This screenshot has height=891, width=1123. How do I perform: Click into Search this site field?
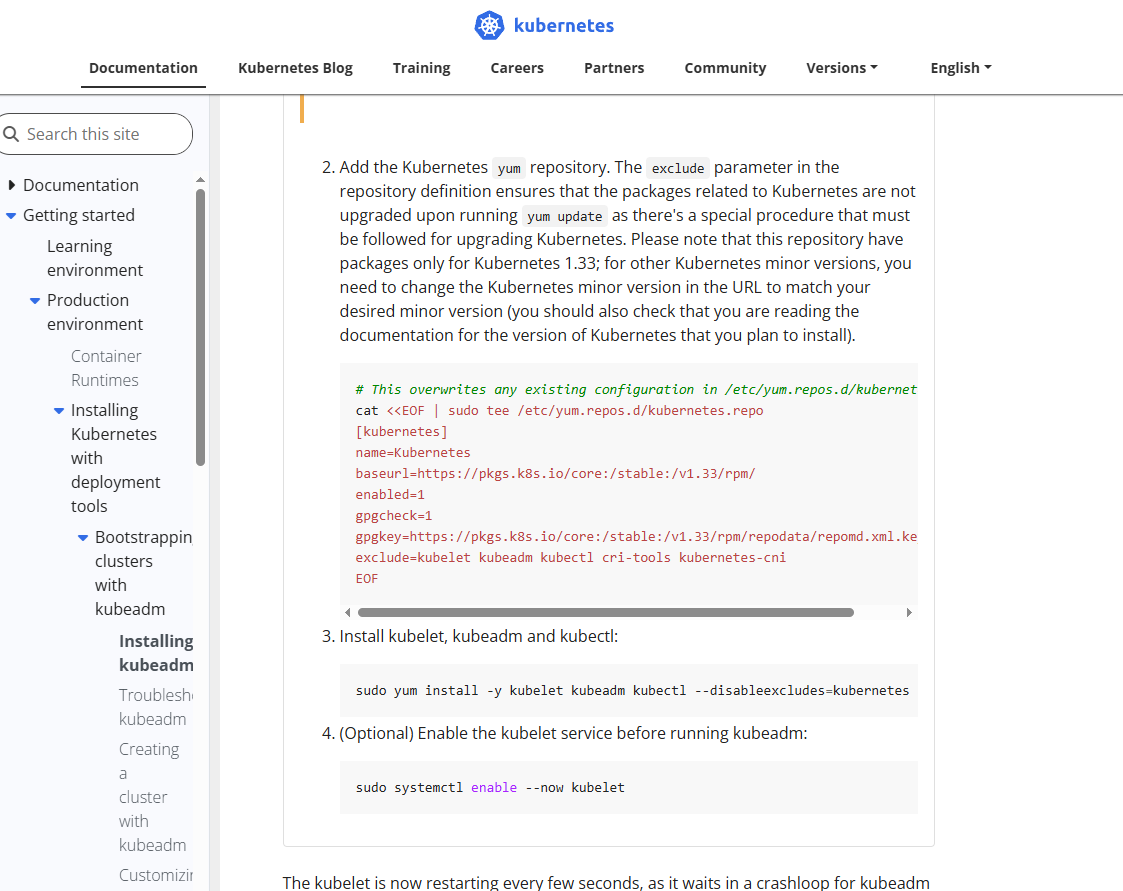point(96,134)
